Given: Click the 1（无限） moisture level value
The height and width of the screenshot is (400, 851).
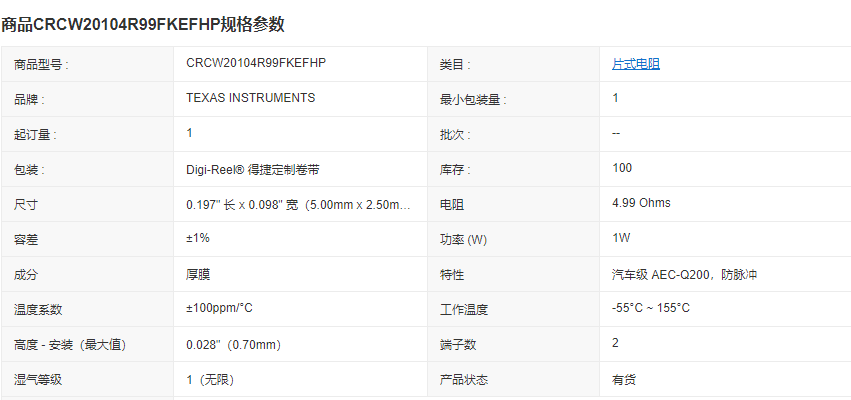Looking at the screenshot, I should (211, 379).
